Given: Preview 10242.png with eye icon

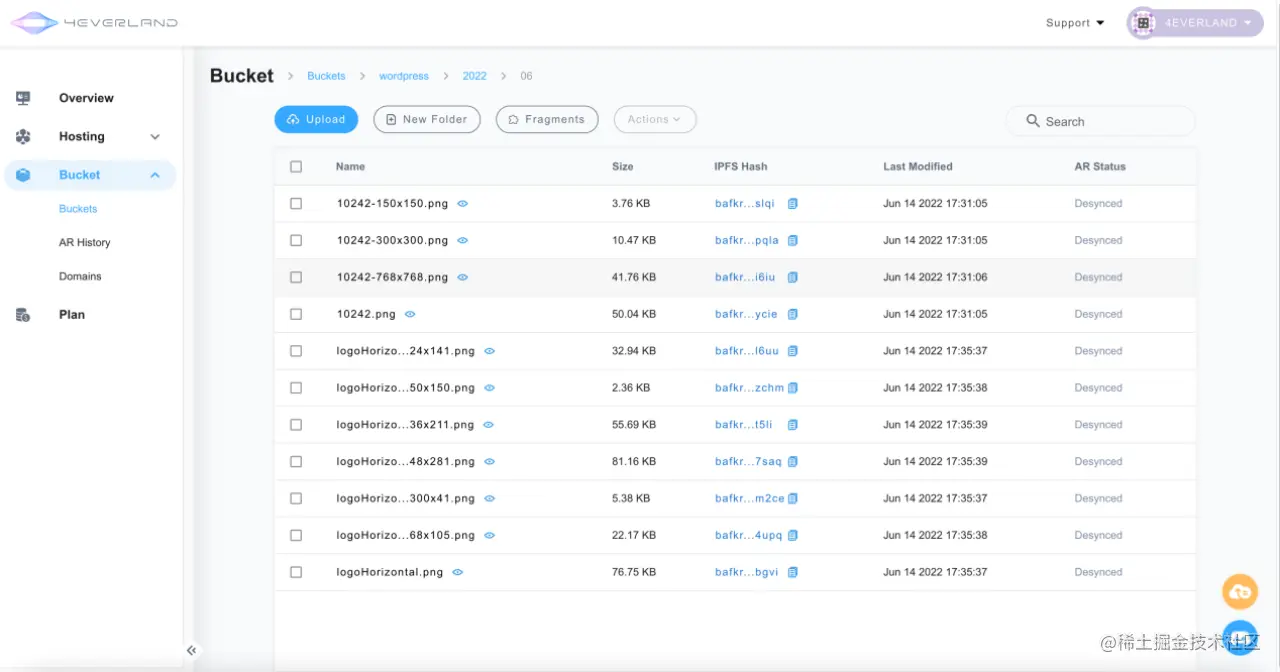Looking at the screenshot, I should [x=410, y=314].
